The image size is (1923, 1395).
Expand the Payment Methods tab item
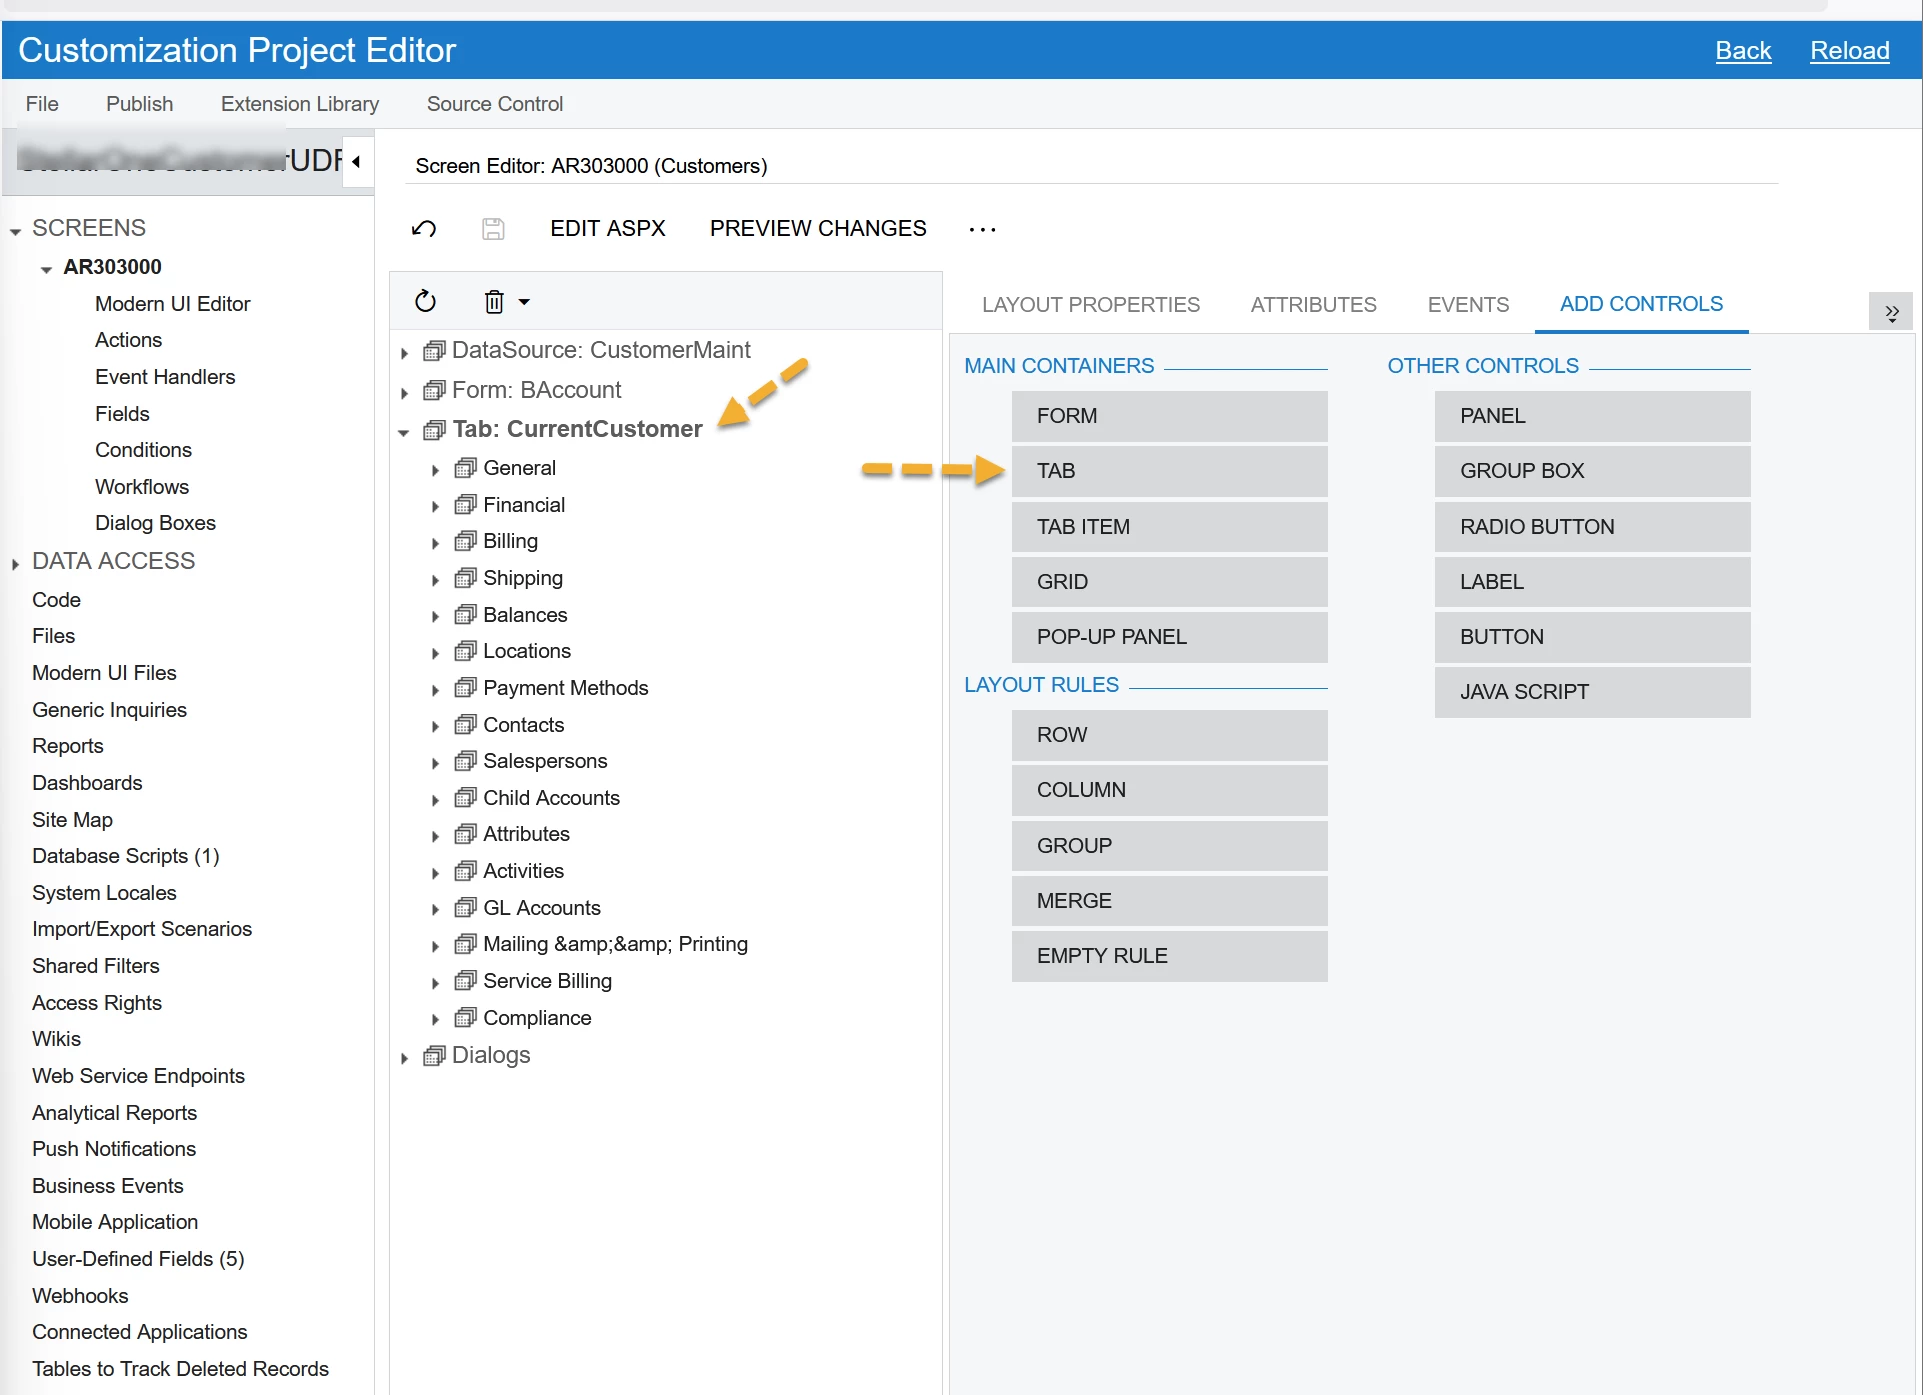pyautogui.click(x=435, y=690)
